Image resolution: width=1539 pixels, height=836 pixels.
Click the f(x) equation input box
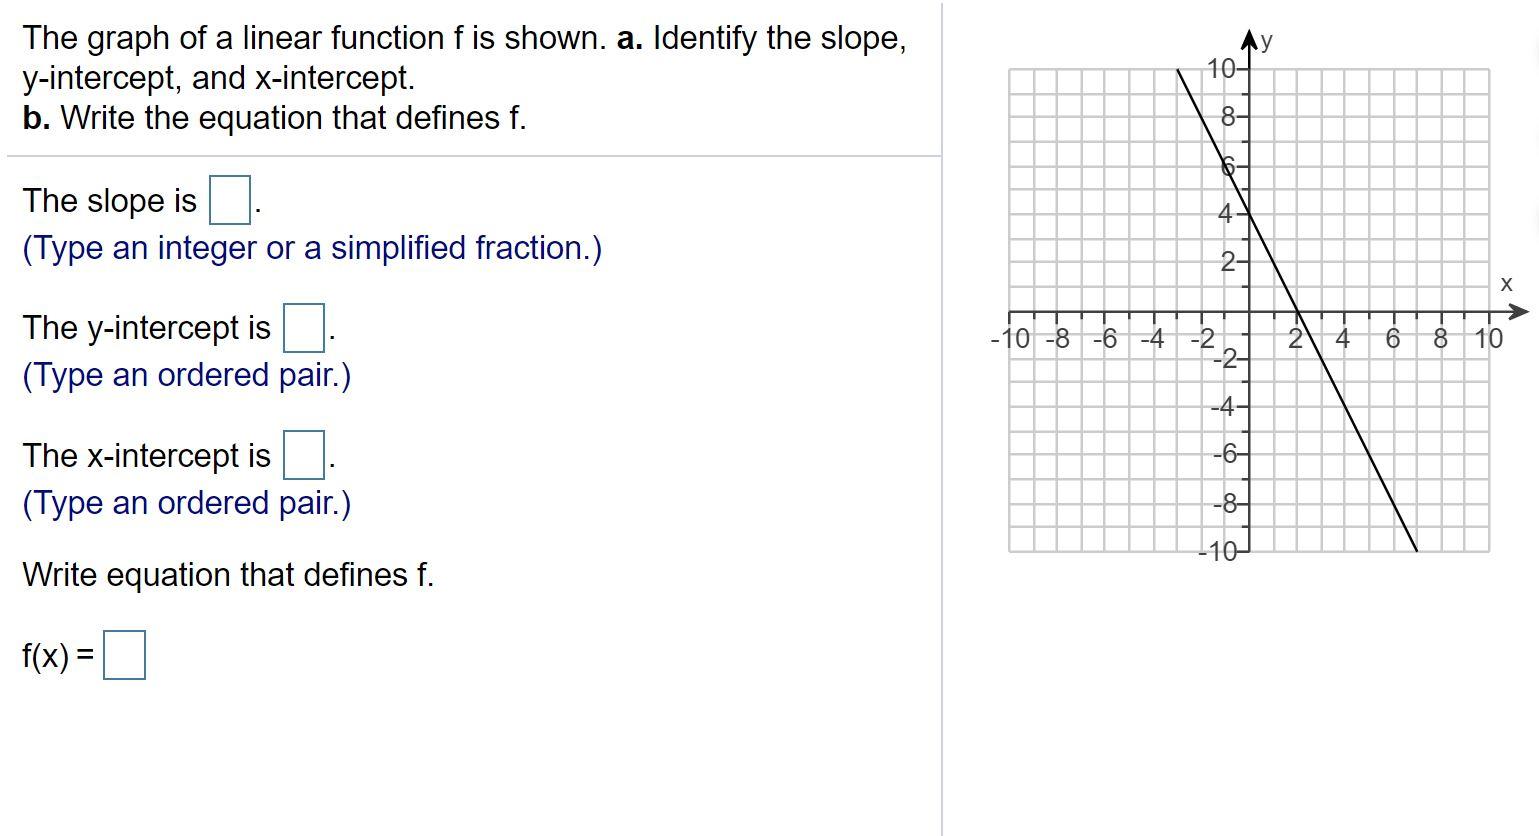click(x=126, y=655)
